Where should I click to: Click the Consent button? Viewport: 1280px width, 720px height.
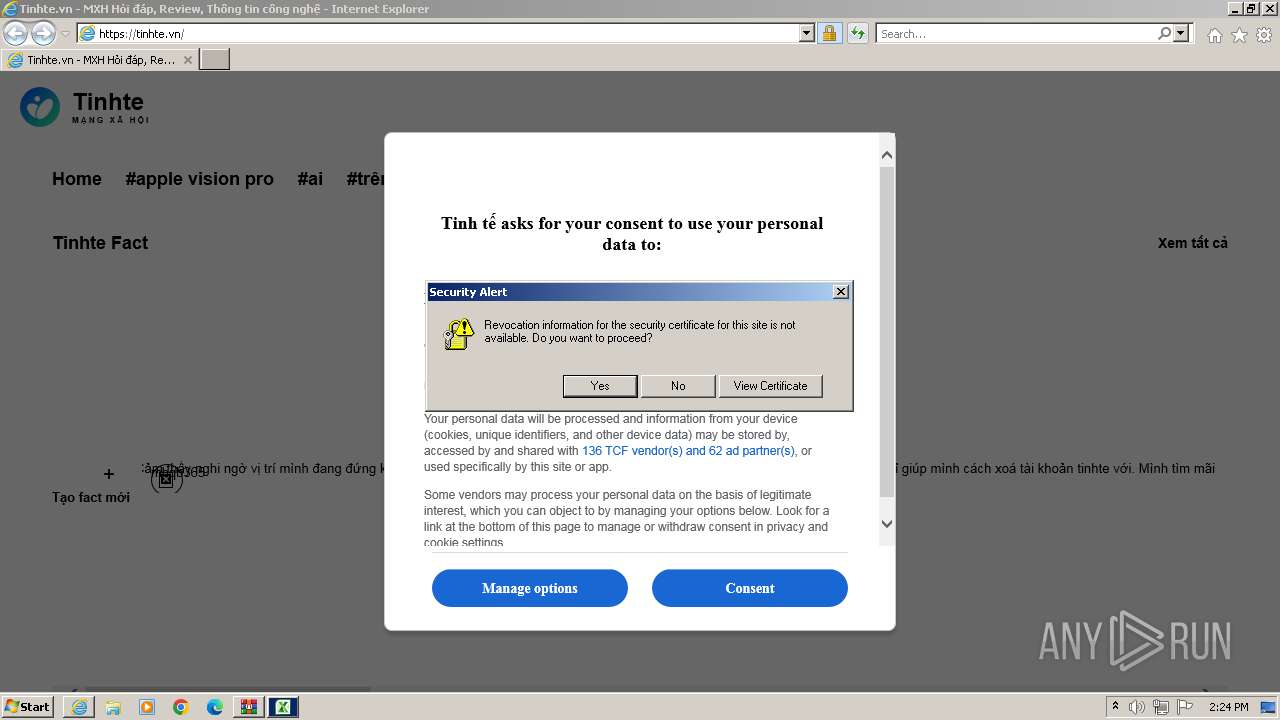pyautogui.click(x=750, y=588)
